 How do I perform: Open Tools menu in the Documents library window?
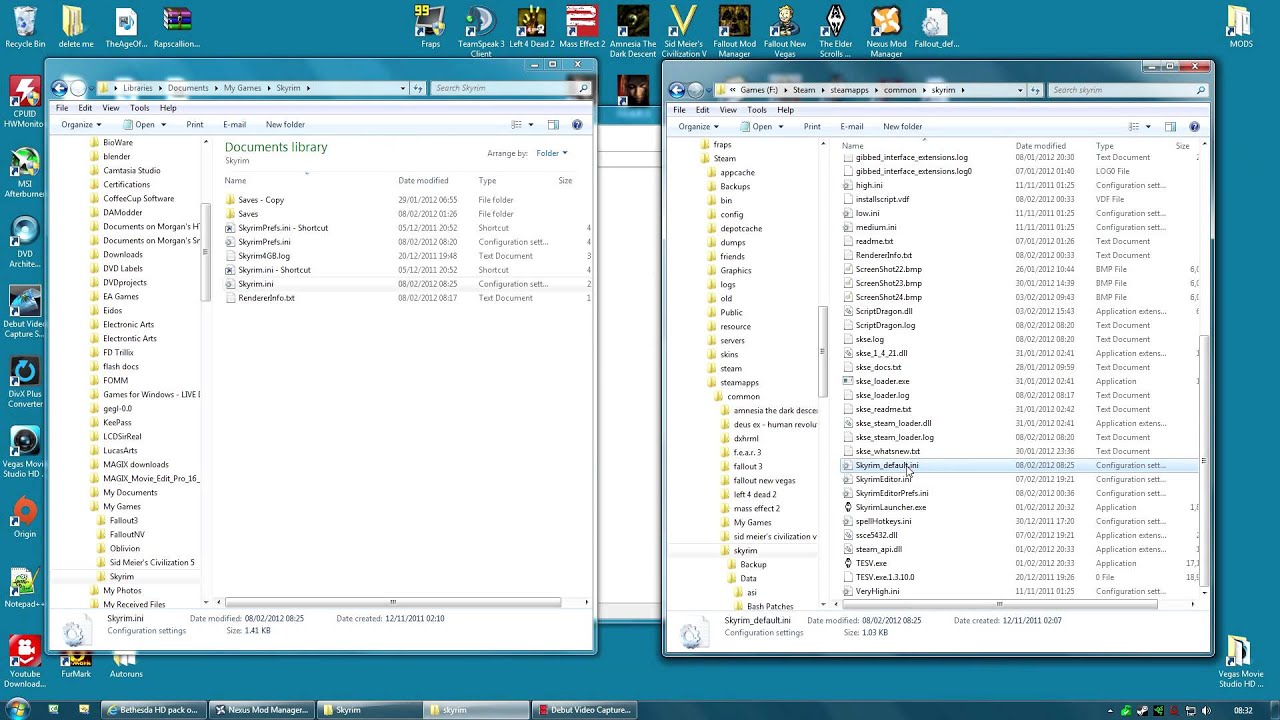(139, 108)
